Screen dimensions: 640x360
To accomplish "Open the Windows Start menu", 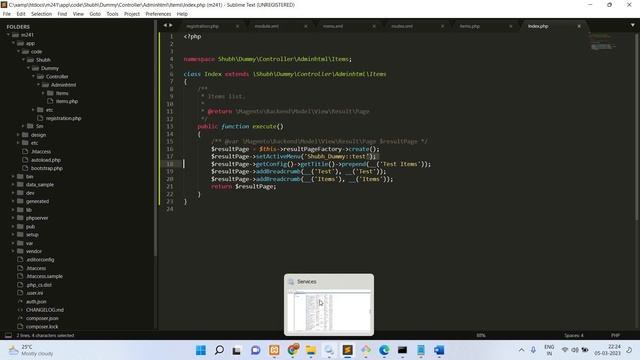I will [201, 350].
